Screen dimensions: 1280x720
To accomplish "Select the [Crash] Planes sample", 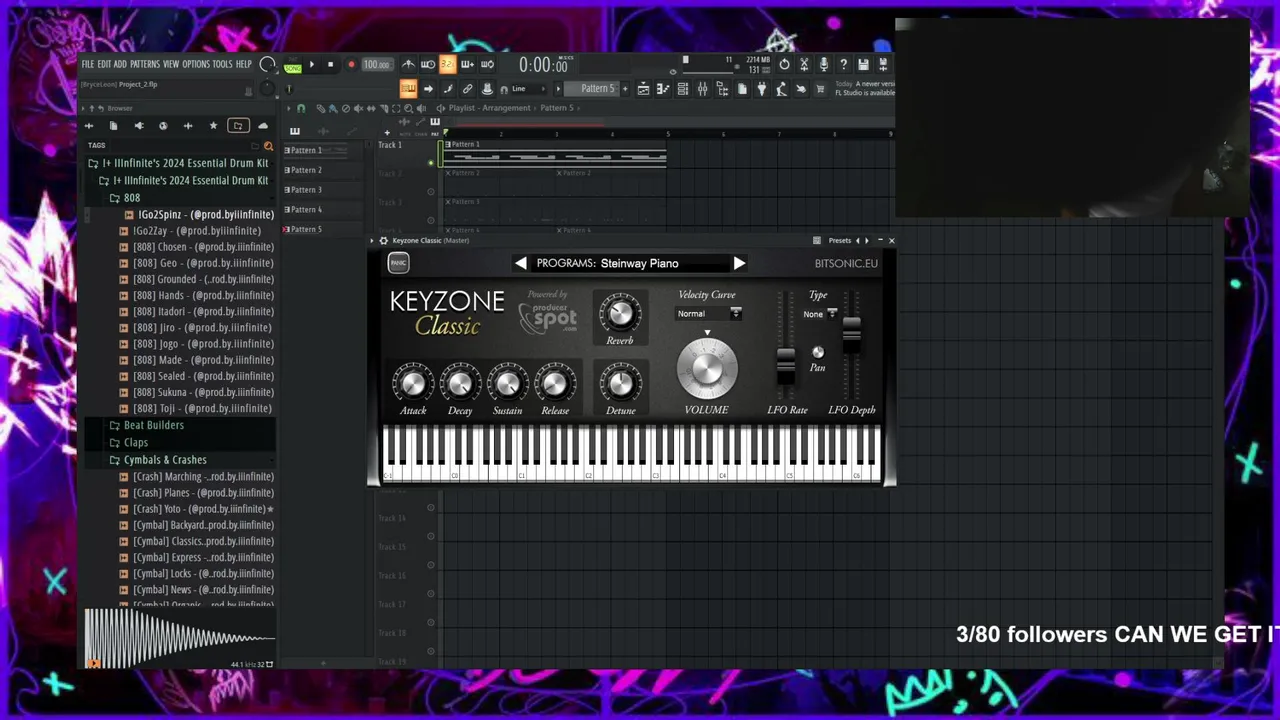I will coord(196,492).
